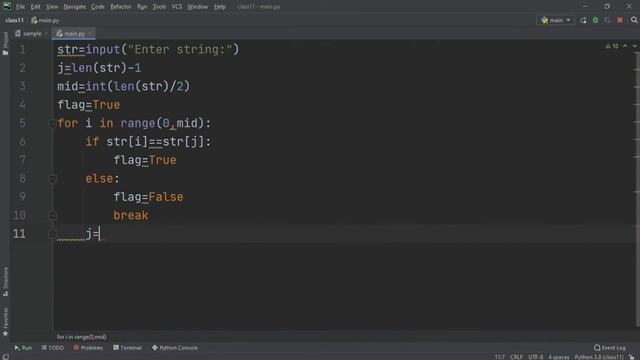
Task: Open the Problems tool window
Action: point(88,348)
